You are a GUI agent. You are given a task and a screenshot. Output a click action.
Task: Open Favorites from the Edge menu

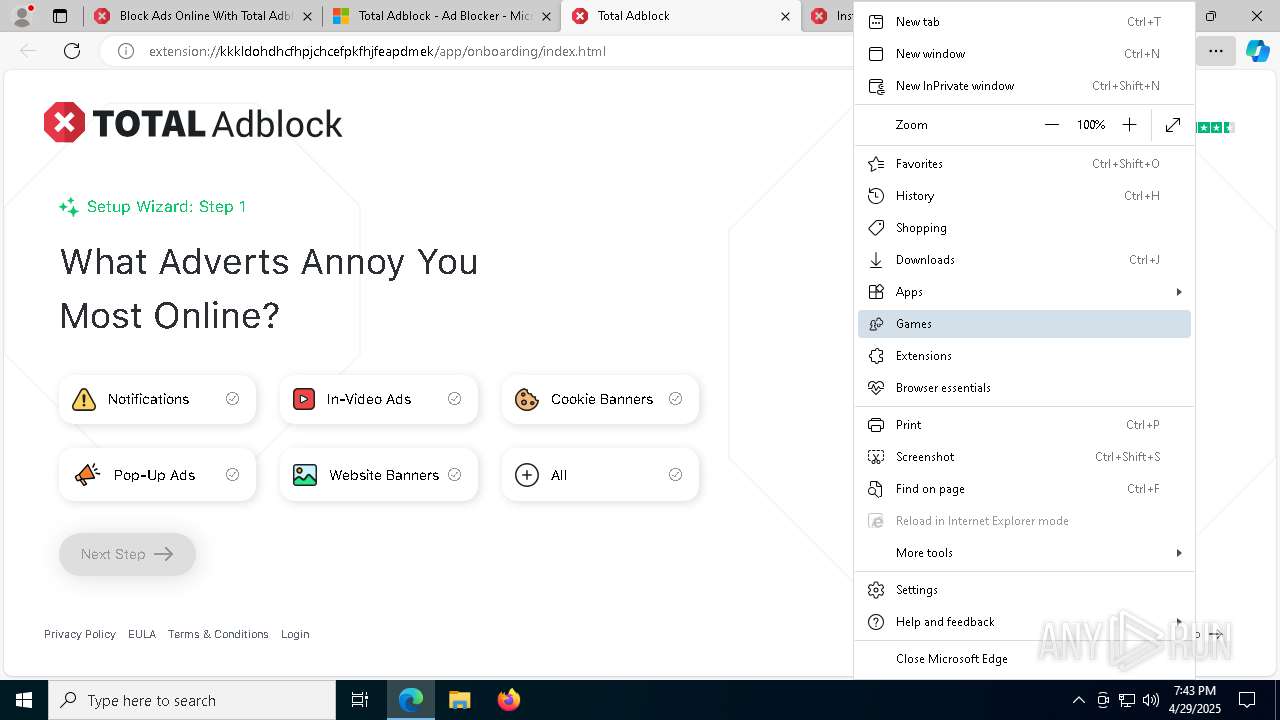[x=1024, y=164]
